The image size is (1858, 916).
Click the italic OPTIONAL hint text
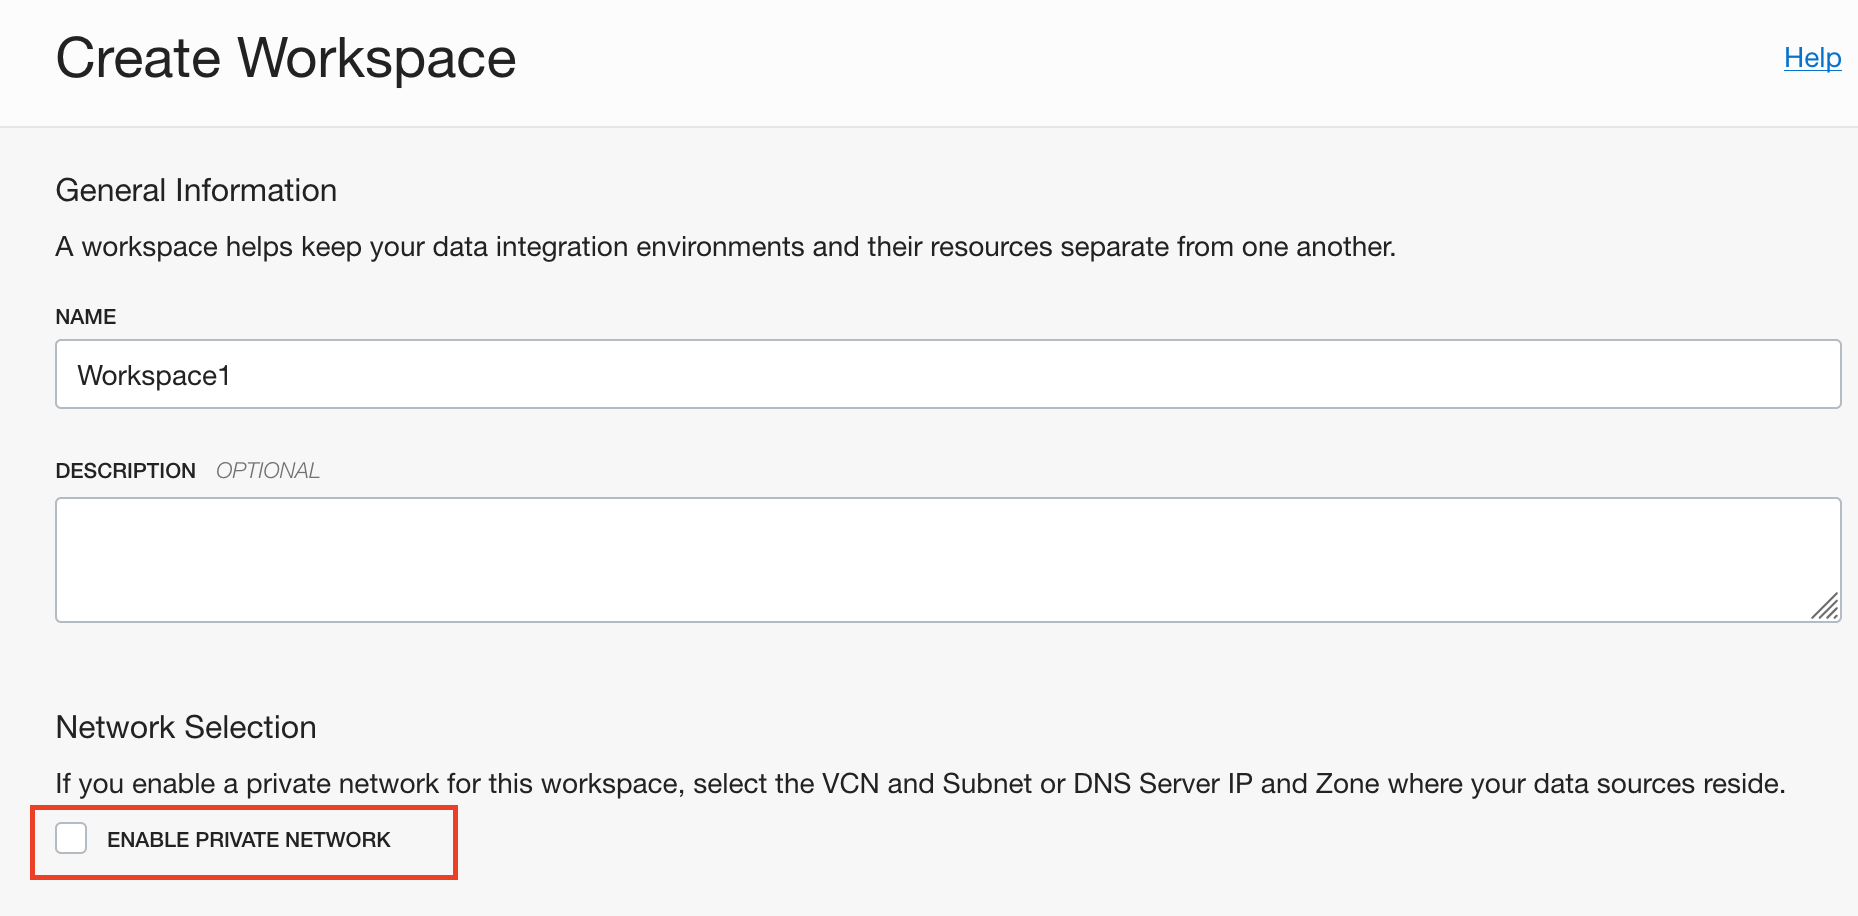[267, 471]
